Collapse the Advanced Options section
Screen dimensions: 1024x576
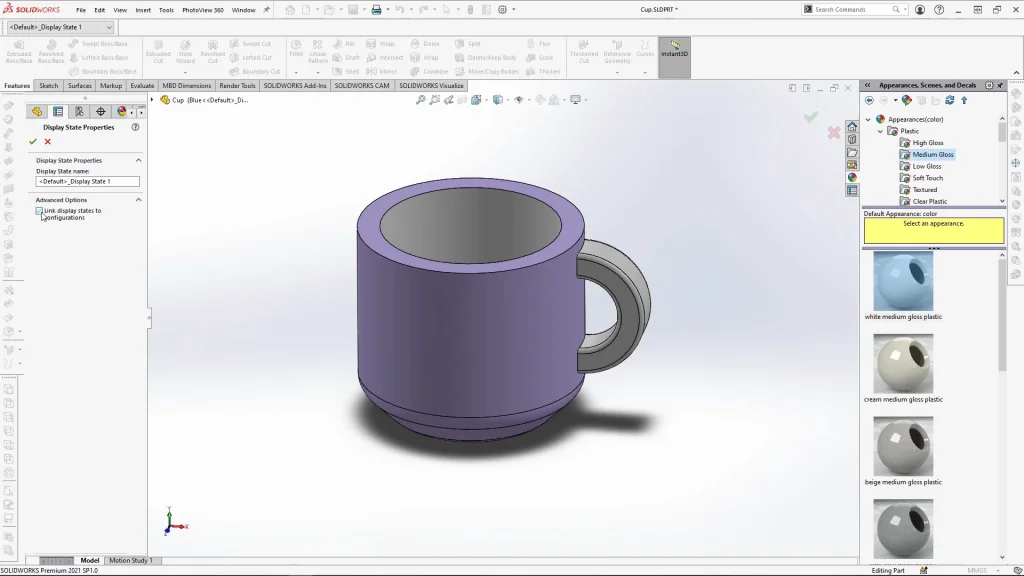[138, 200]
